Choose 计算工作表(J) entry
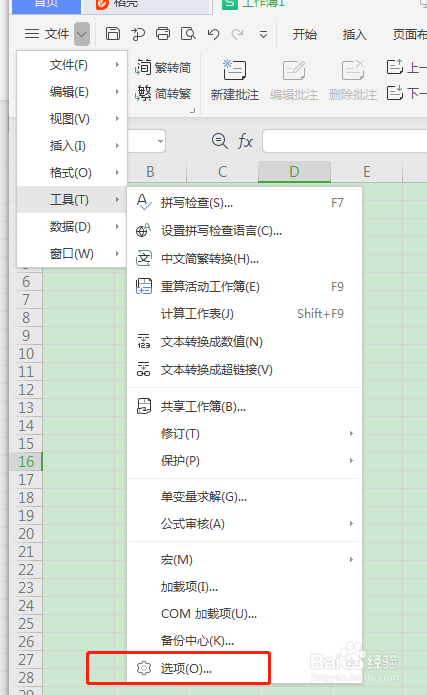 click(x=245, y=314)
